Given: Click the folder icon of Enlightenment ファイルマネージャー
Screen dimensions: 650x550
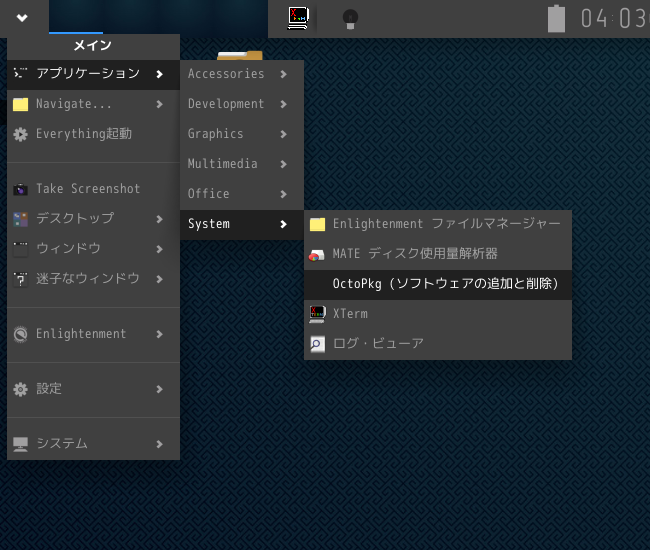Looking at the screenshot, I should pyautogui.click(x=318, y=225).
